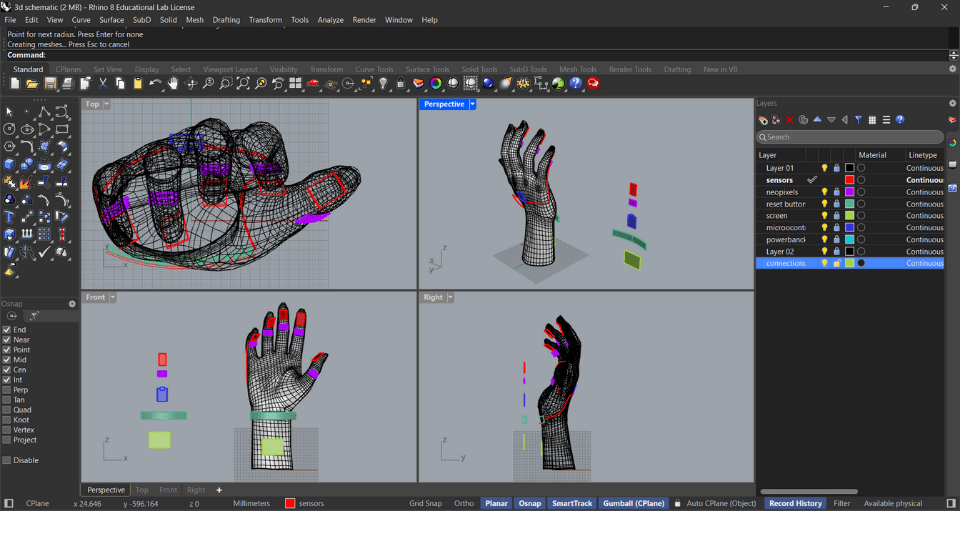Click the Save file icon in toolbar
Viewport: 960px width, 540px height.
pyautogui.click(x=50, y=84)
